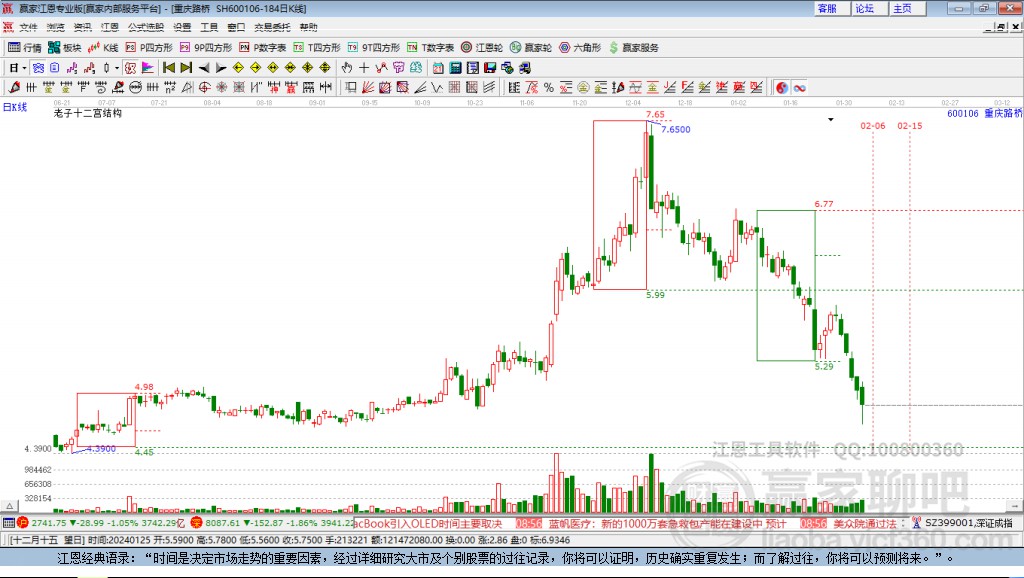
Task: Expand panel with bottom-left up triangle
Action: (9, 506)
